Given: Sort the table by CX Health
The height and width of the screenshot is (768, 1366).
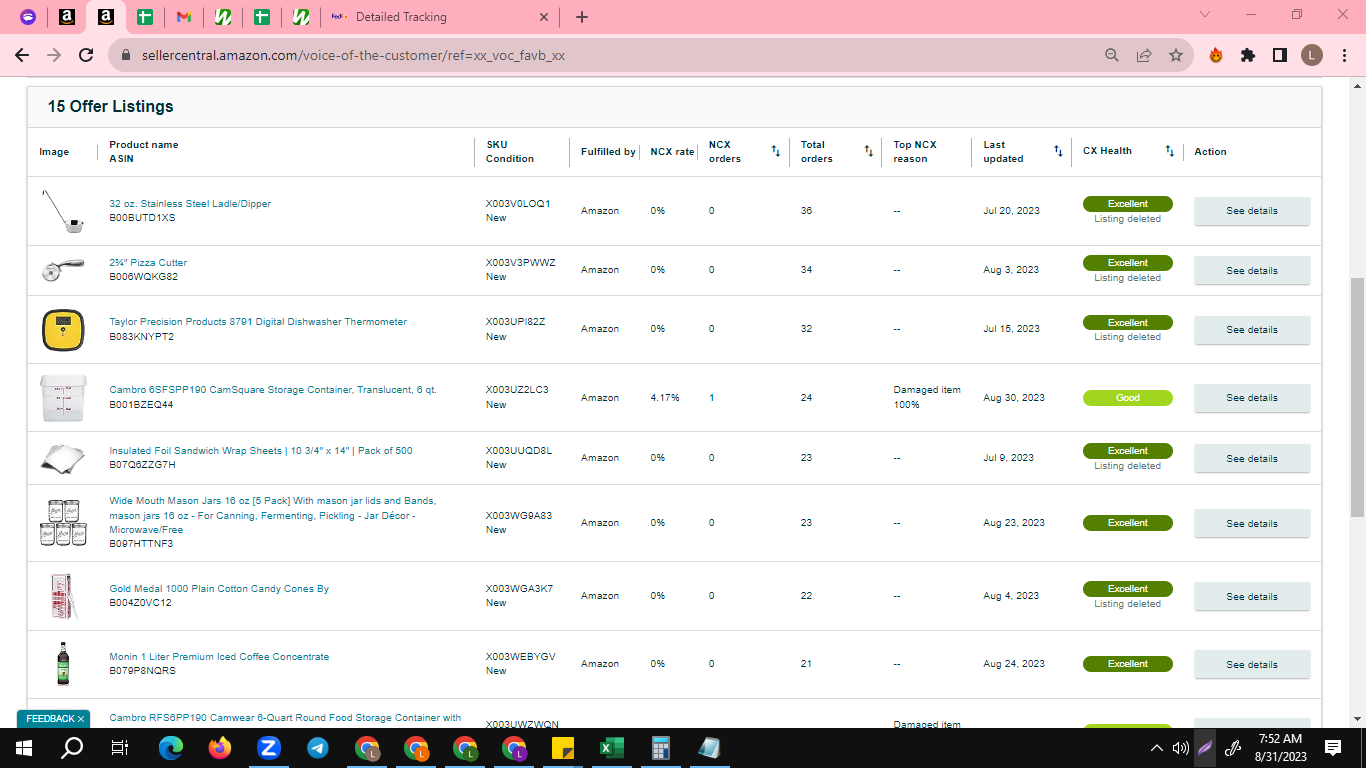Looking at the screenshot, I should point(1169,151).
